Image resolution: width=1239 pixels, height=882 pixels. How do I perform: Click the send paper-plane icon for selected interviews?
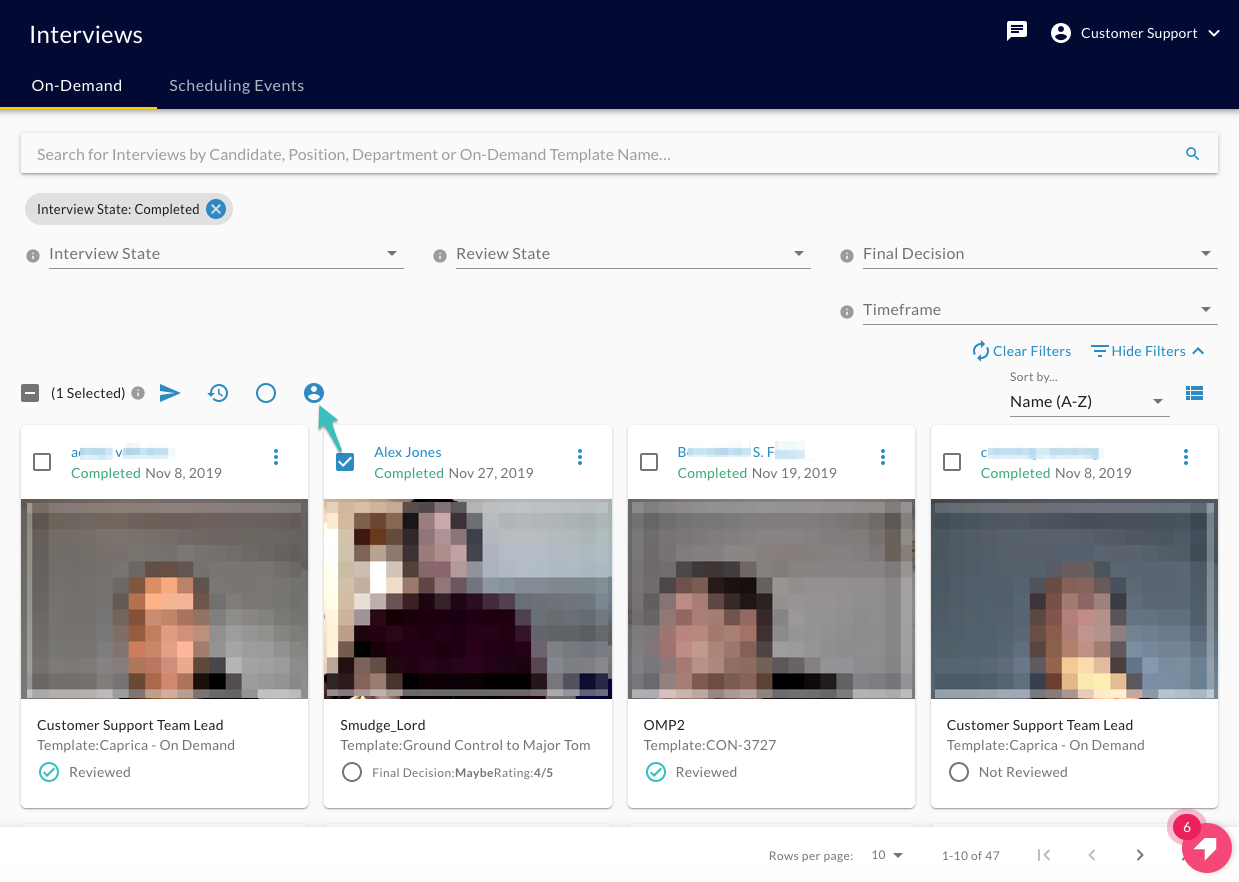click(170, 393)
